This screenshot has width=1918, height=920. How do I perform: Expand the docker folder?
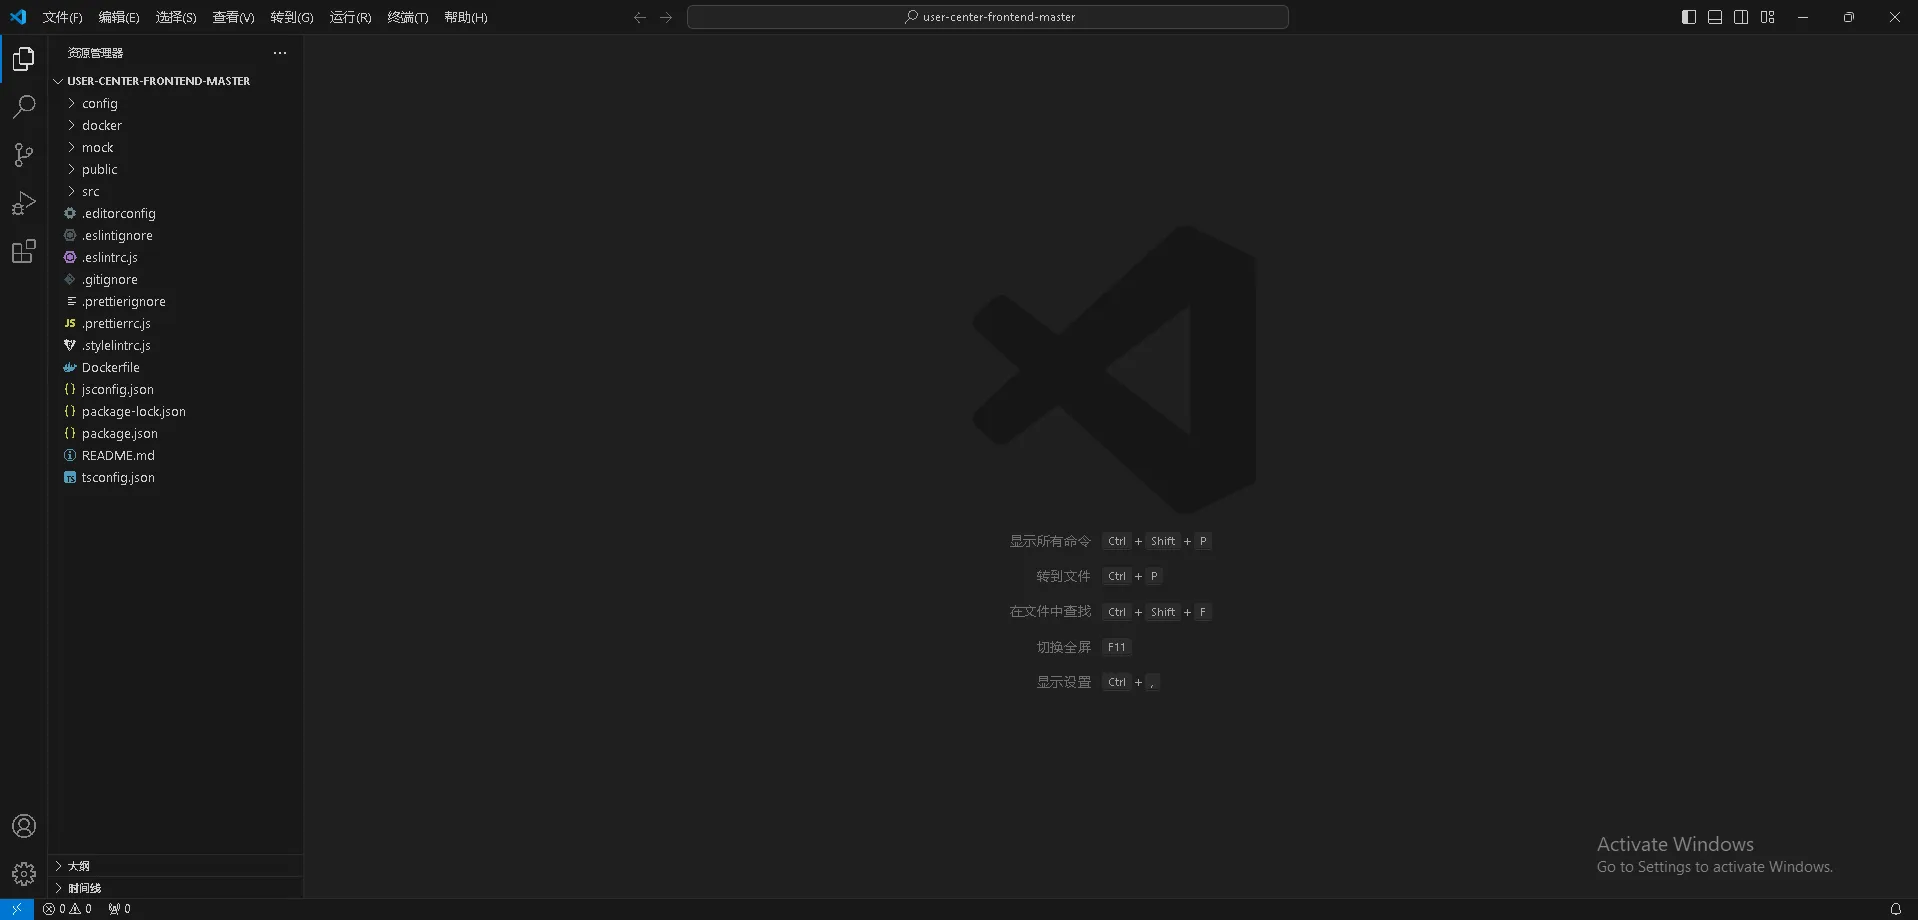pos(176,125)
